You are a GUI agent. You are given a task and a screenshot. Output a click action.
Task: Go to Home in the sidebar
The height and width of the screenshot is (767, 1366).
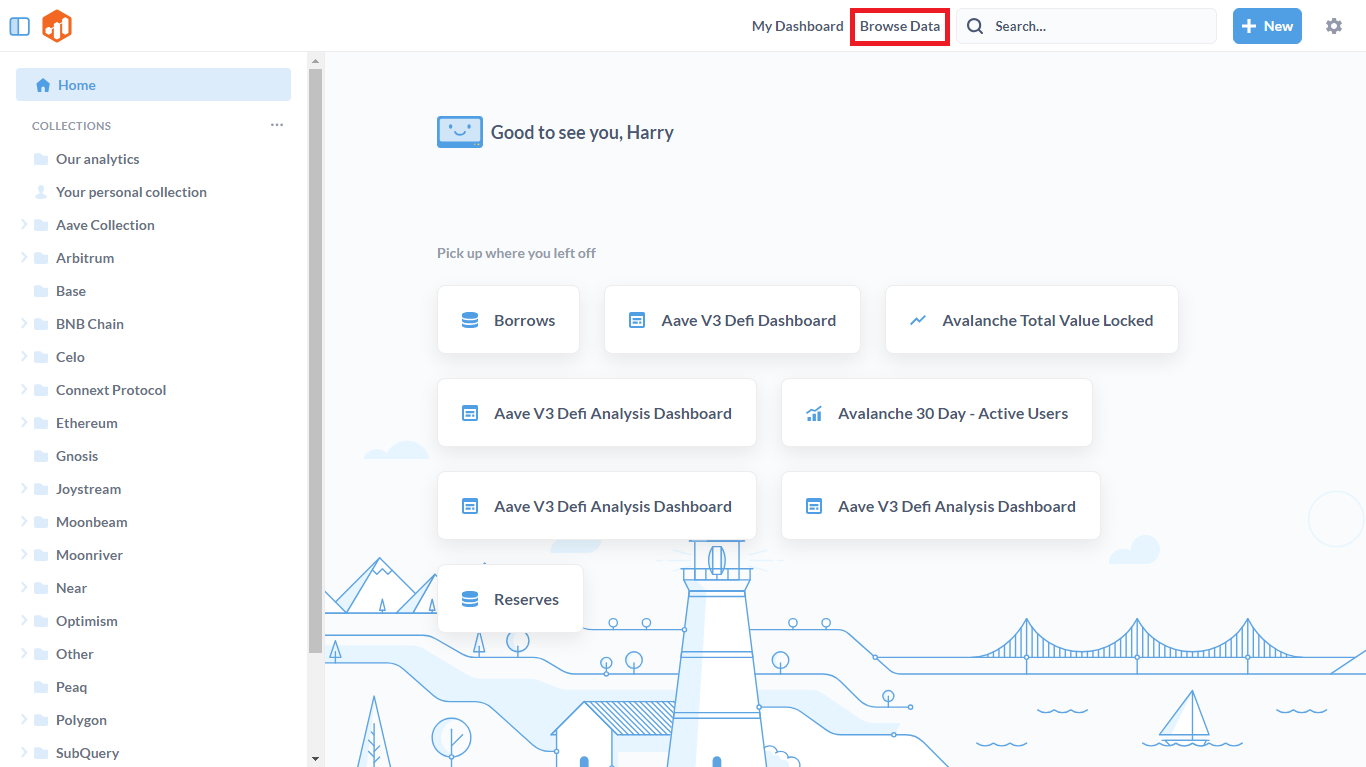coord(153,85)
